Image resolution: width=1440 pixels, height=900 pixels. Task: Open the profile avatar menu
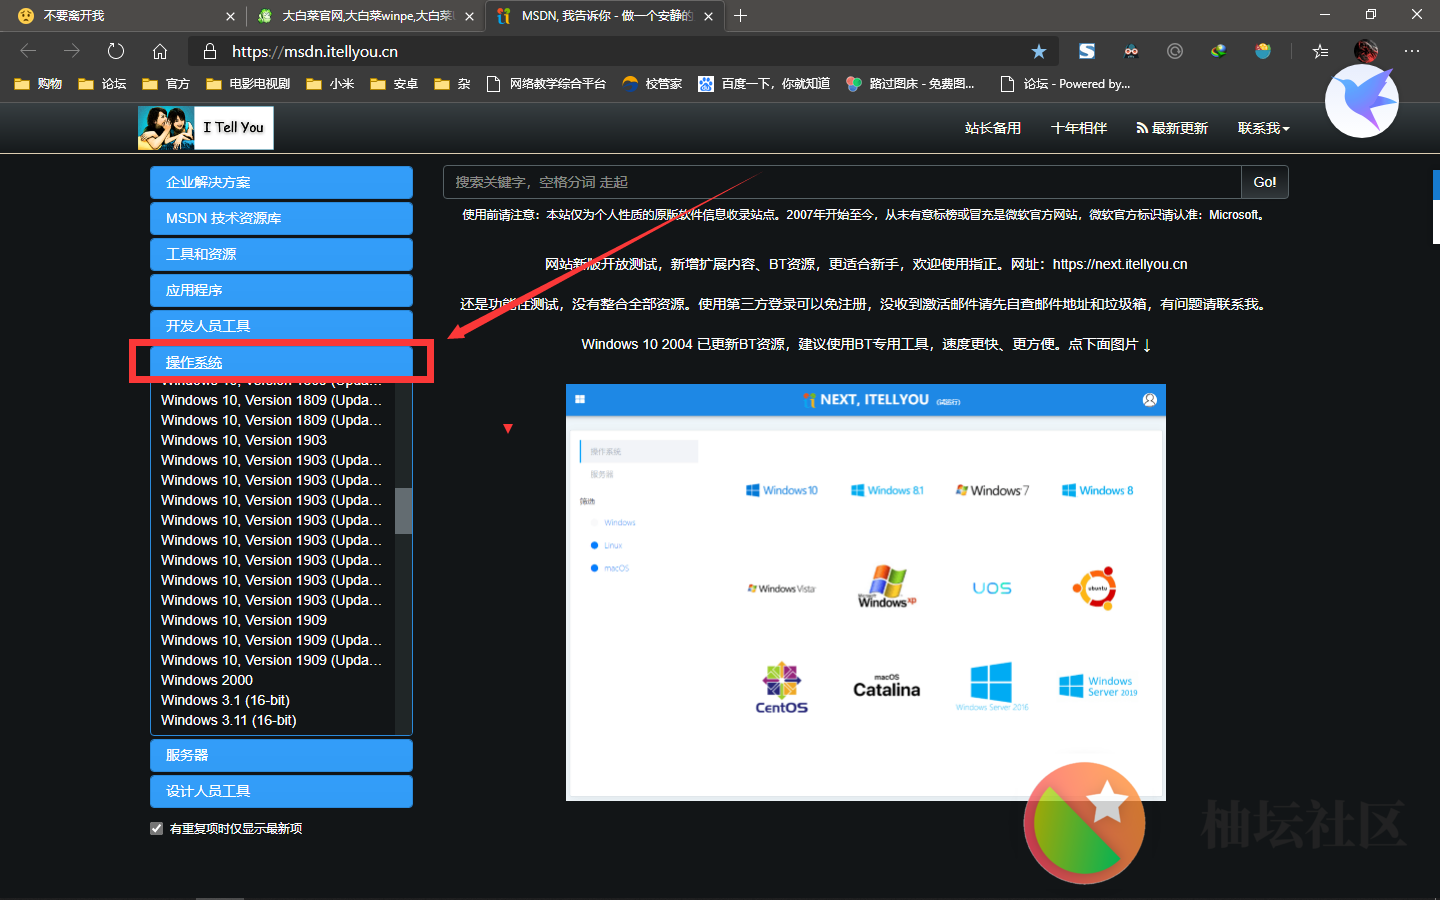pos(1366,51)
